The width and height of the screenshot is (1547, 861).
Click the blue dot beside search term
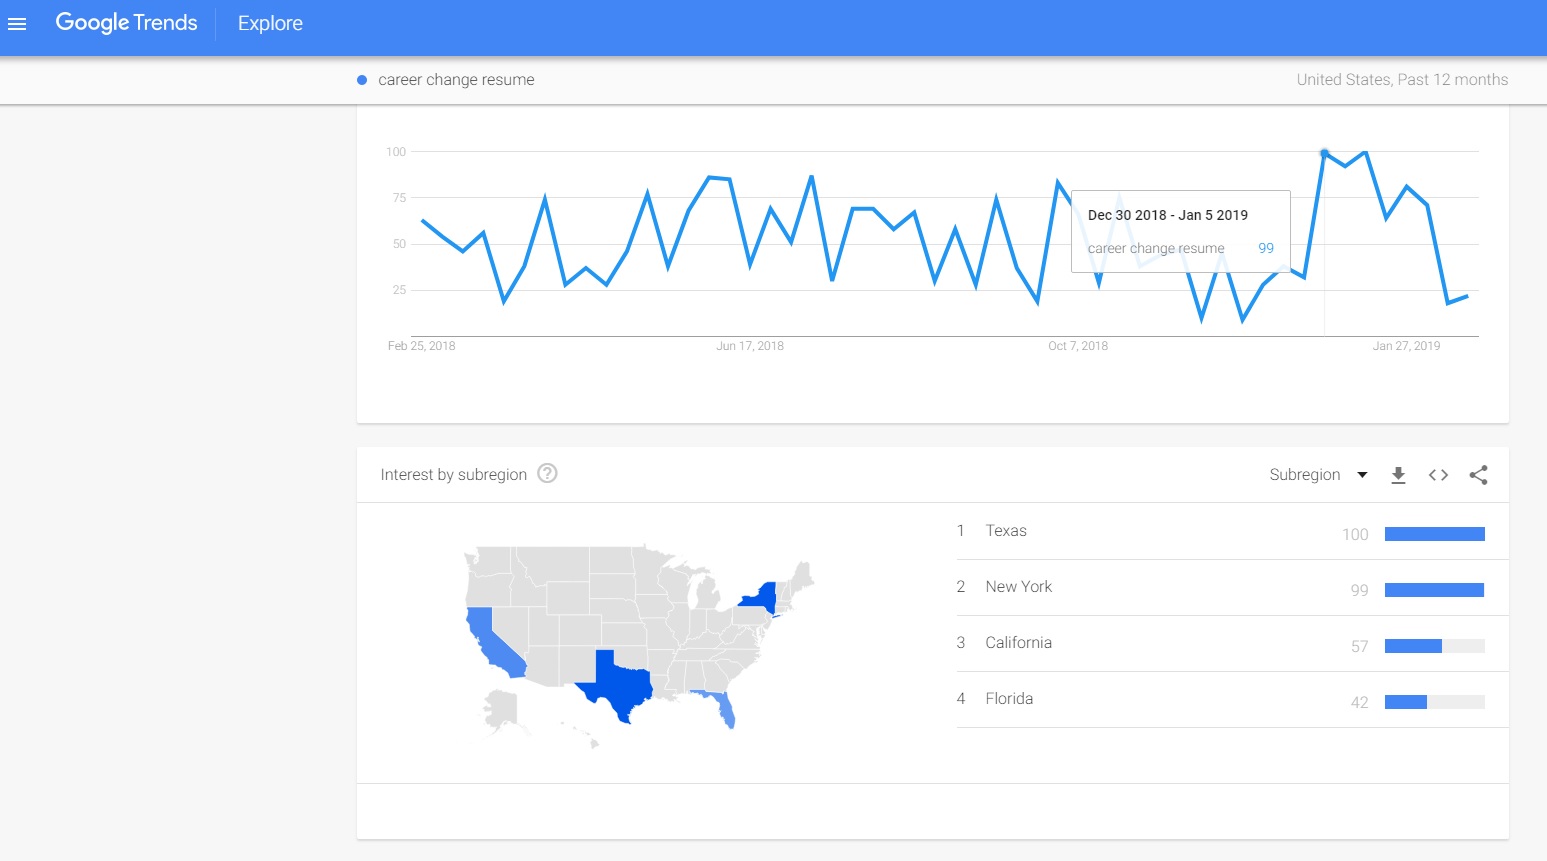tap(362, 80)
